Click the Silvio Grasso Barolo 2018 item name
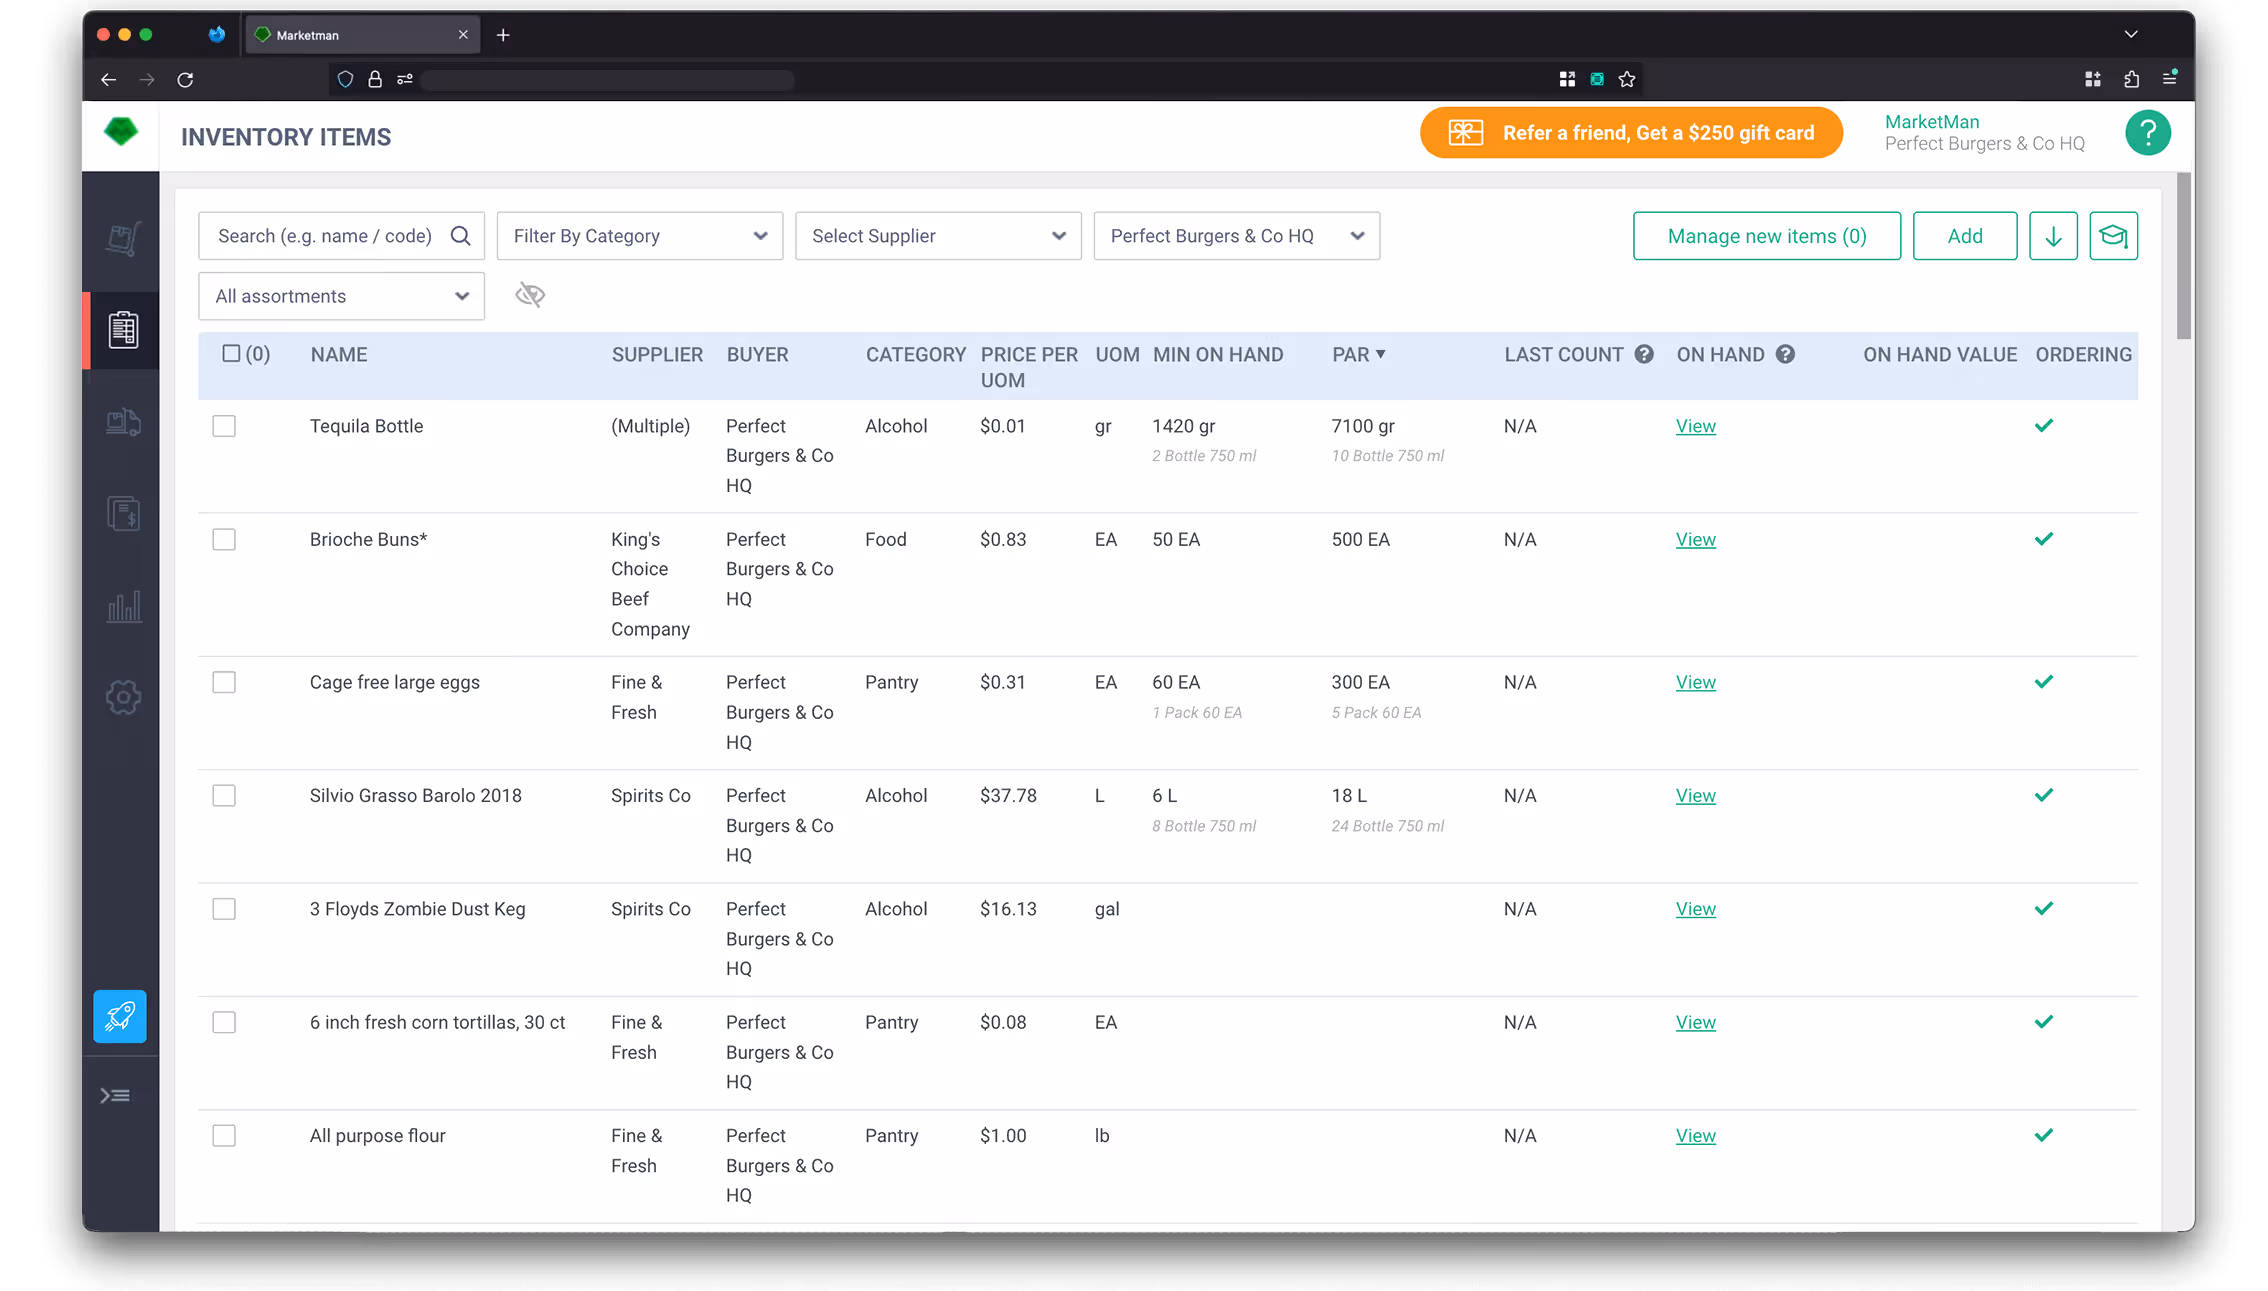The height and width of the screenshot is (1291, 2268). point(415,796)
